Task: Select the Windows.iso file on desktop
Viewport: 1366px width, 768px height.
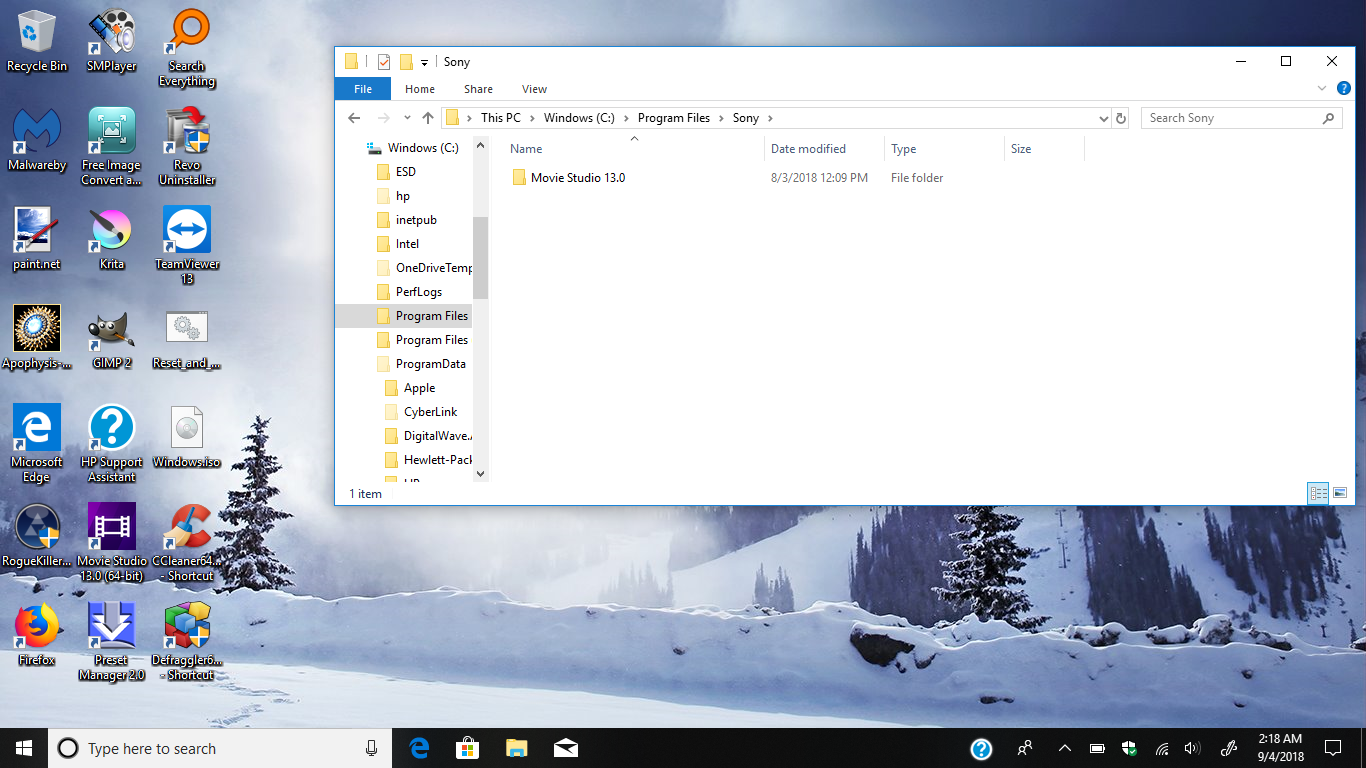Action: coord(187,437)
